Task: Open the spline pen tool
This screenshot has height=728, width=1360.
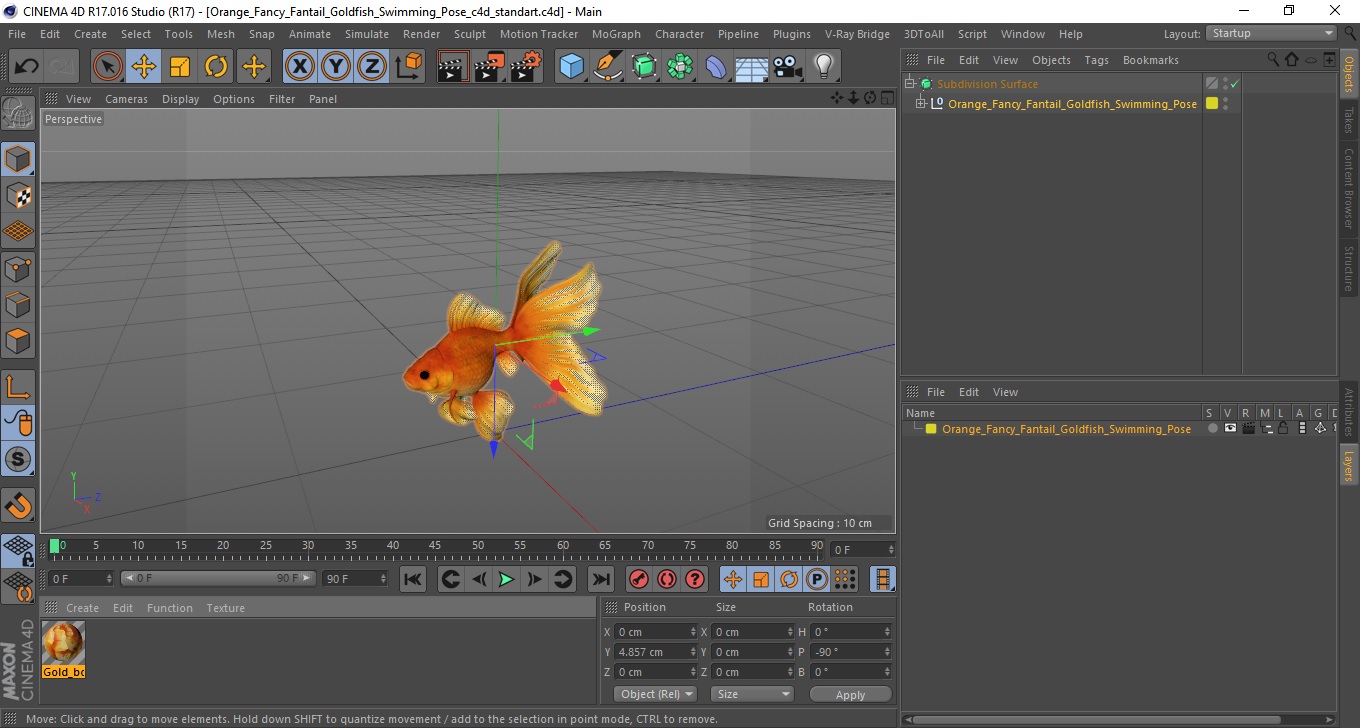Action: tap(607, 67)
